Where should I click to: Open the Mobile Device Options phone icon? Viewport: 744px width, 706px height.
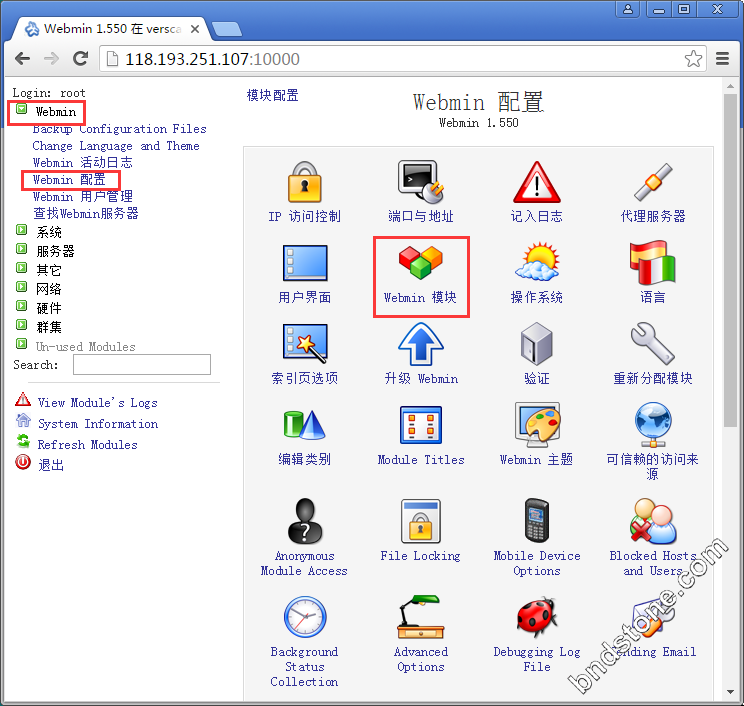537,520
